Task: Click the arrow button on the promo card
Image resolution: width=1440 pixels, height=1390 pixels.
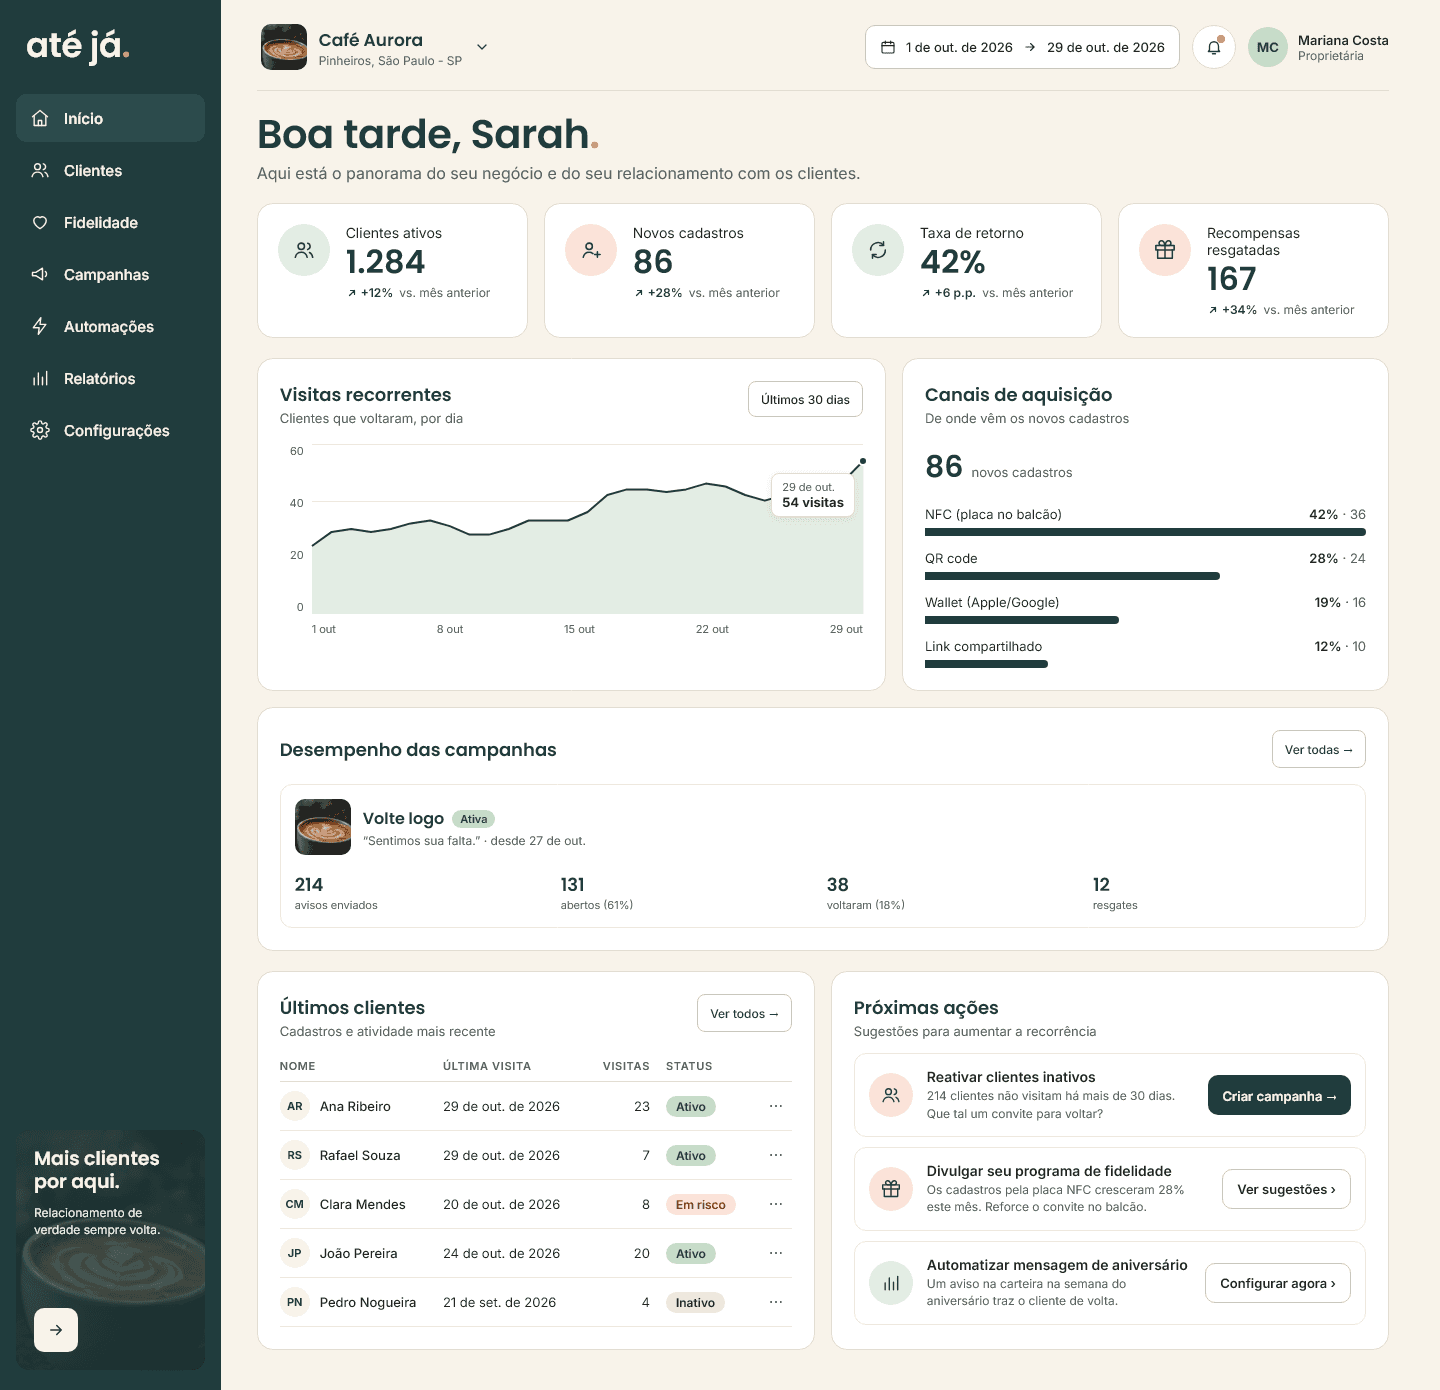Action: pyautogui.click(x=56, y=1330)
